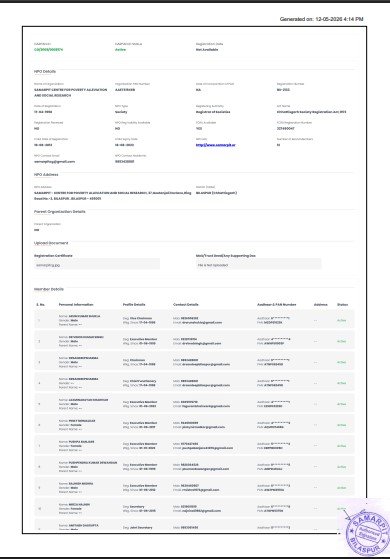Click the Status column header
This screenshot has width=390, height=559.
(342, 305)
